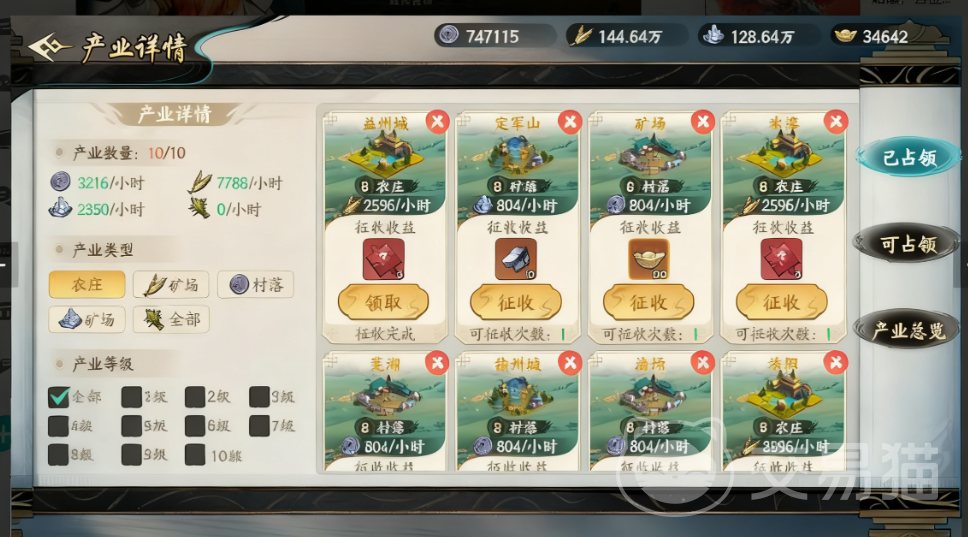Check the 7级 level filter box
Screen dimensions: 968x537
(x=259, y=426)
